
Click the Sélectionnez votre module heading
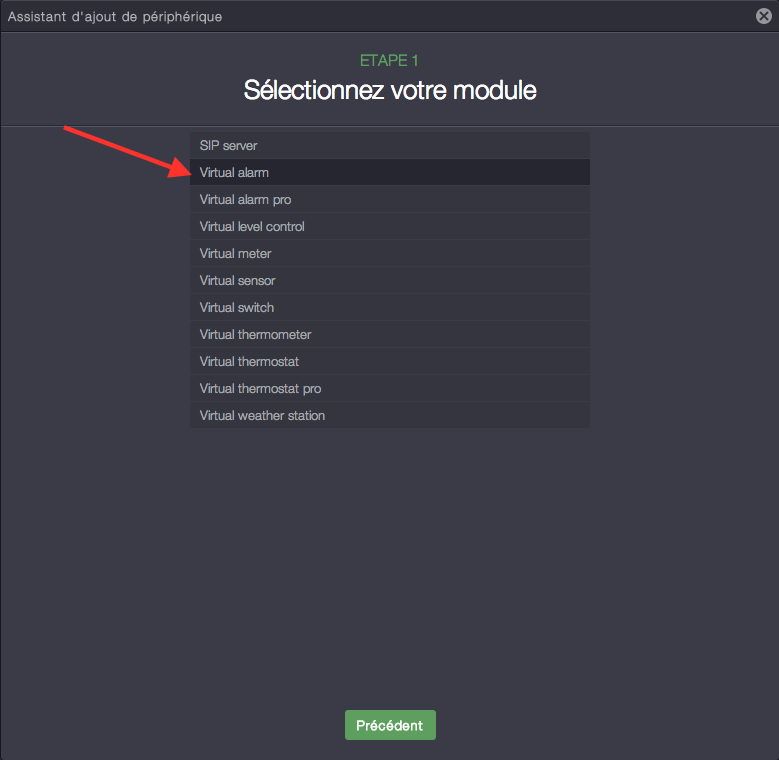390,90
